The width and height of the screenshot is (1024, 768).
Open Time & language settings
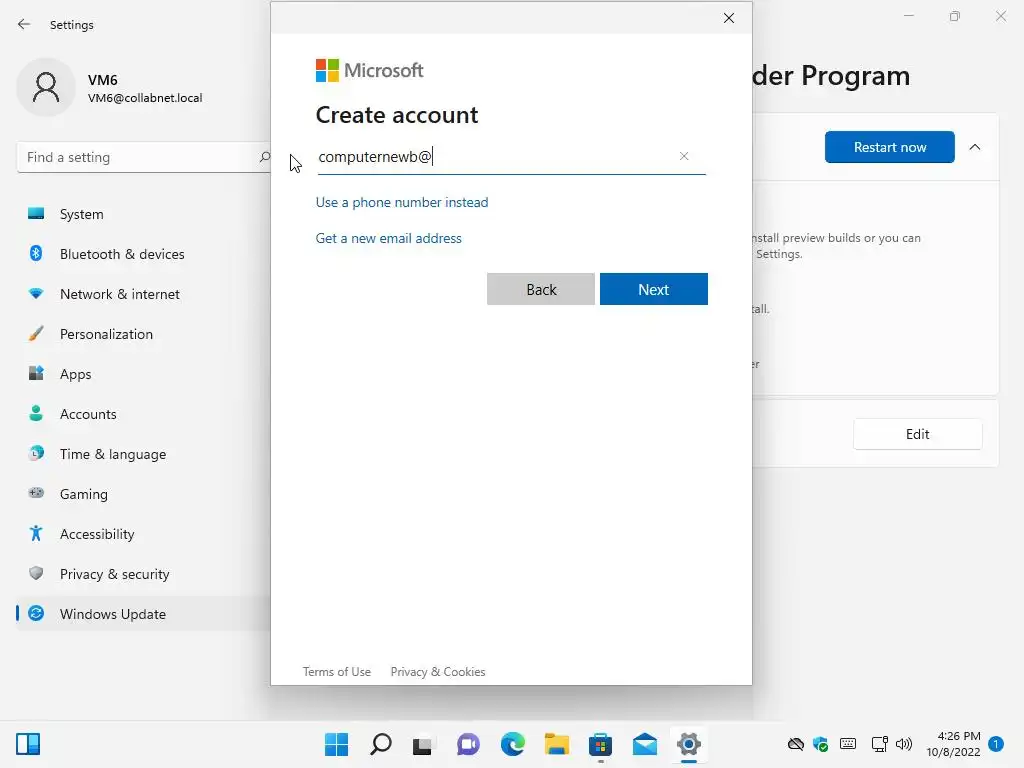click(144, 454)
